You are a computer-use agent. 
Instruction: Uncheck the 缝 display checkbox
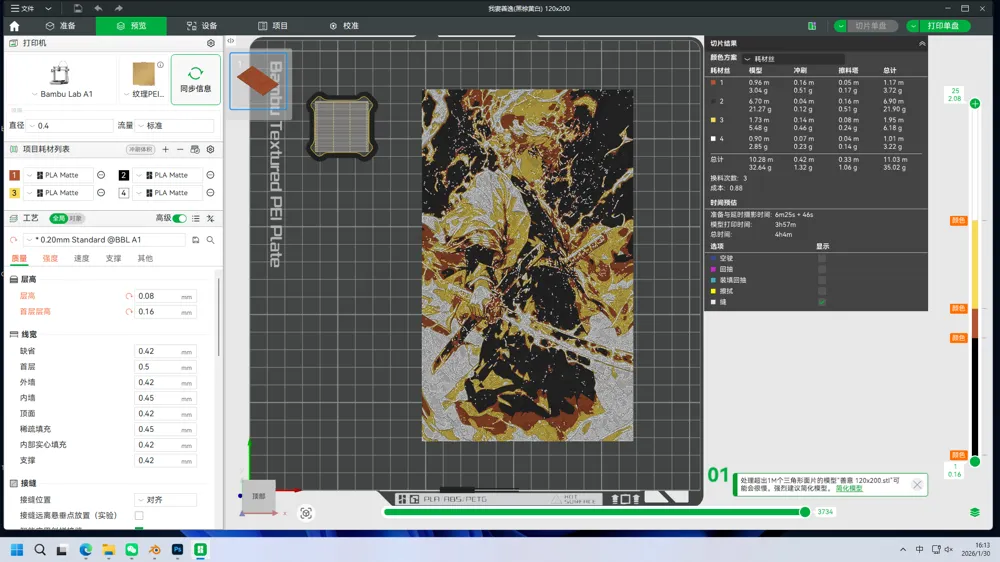click(x=822, y=302)
